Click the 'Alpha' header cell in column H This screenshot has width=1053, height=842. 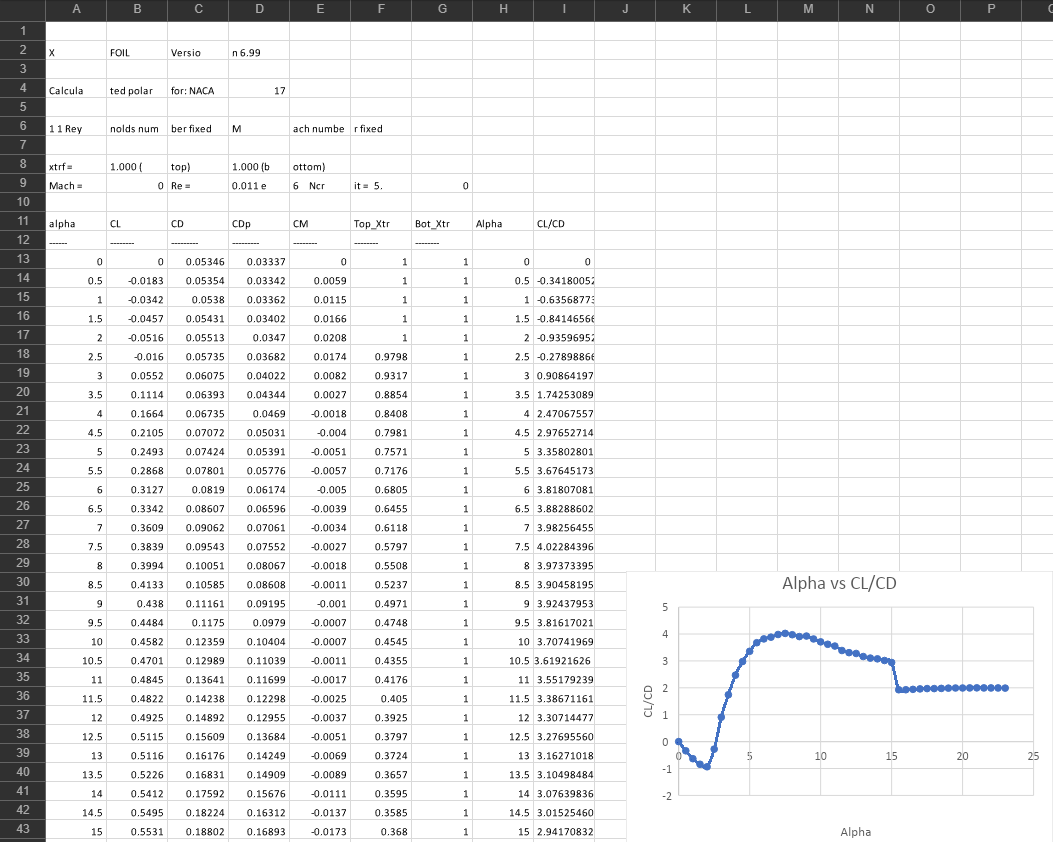(x=503, y=223)
